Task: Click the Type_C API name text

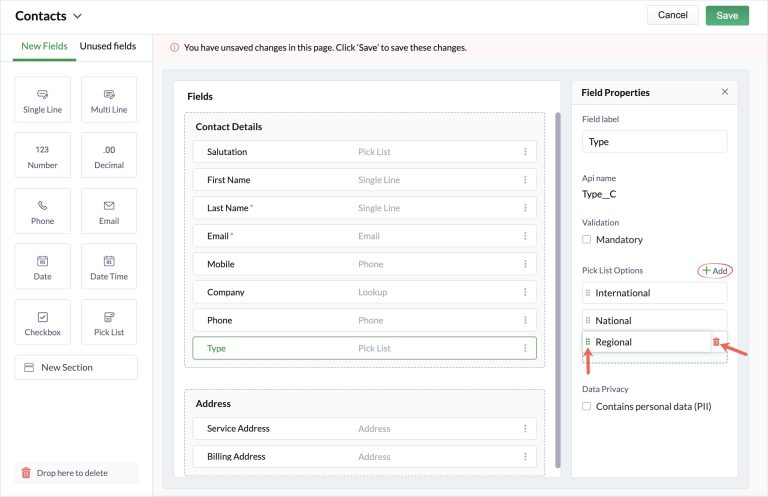Action: (599, 194)
